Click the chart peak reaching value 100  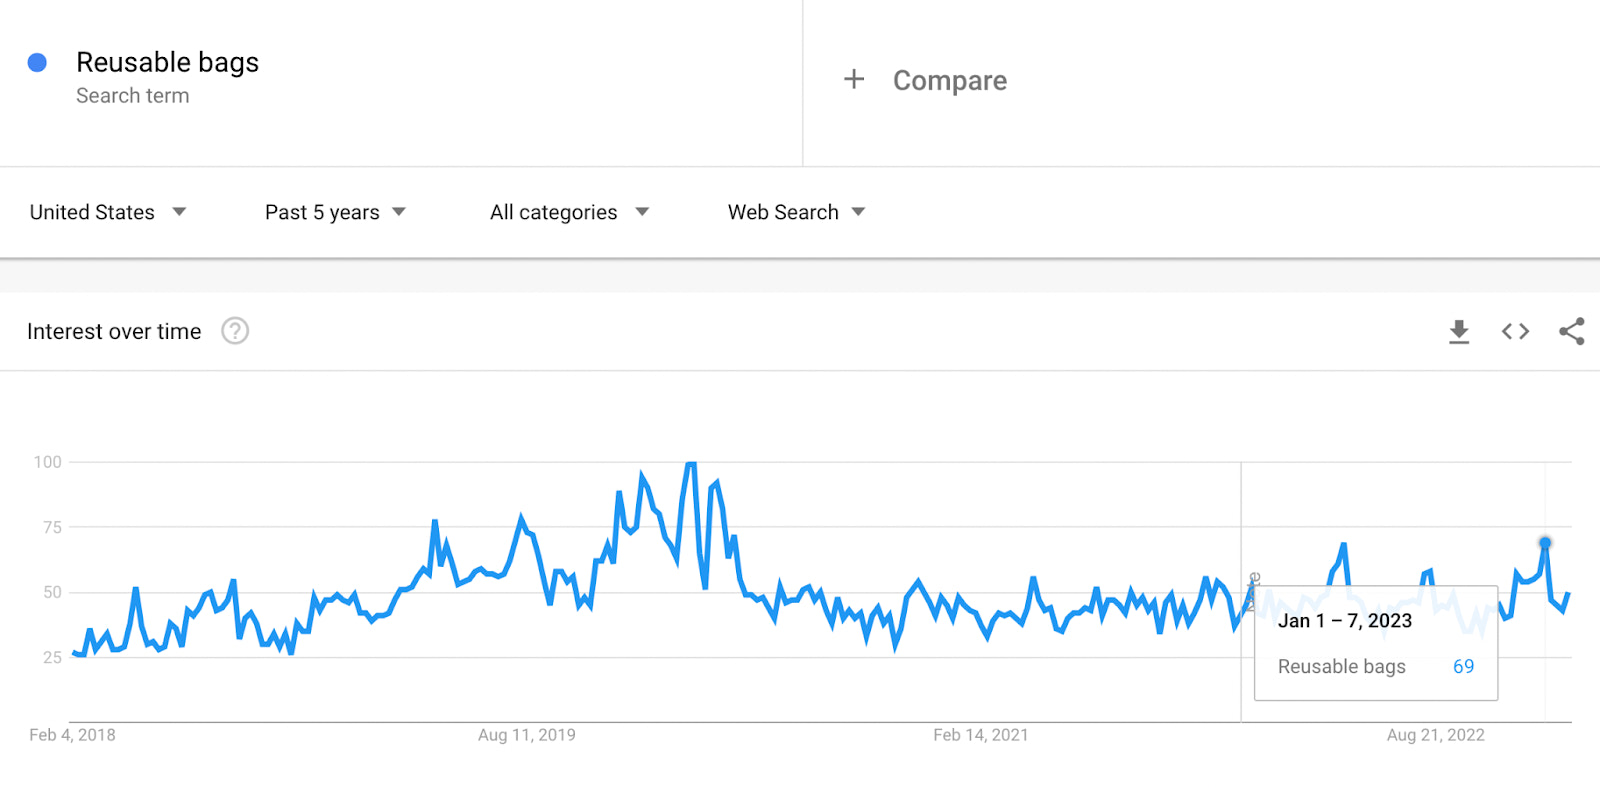[x=690, y=462]
